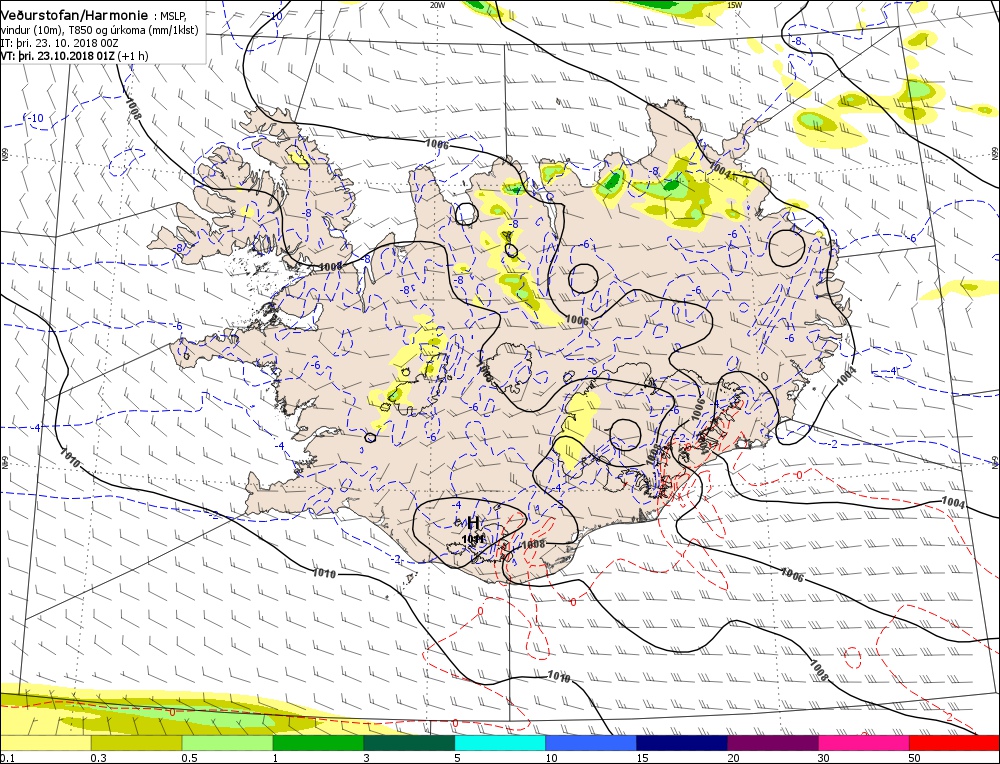This screenshot has width=1000, height=764.
Task: Click the 1011 pressure value under H
Action: click(473, 539)
